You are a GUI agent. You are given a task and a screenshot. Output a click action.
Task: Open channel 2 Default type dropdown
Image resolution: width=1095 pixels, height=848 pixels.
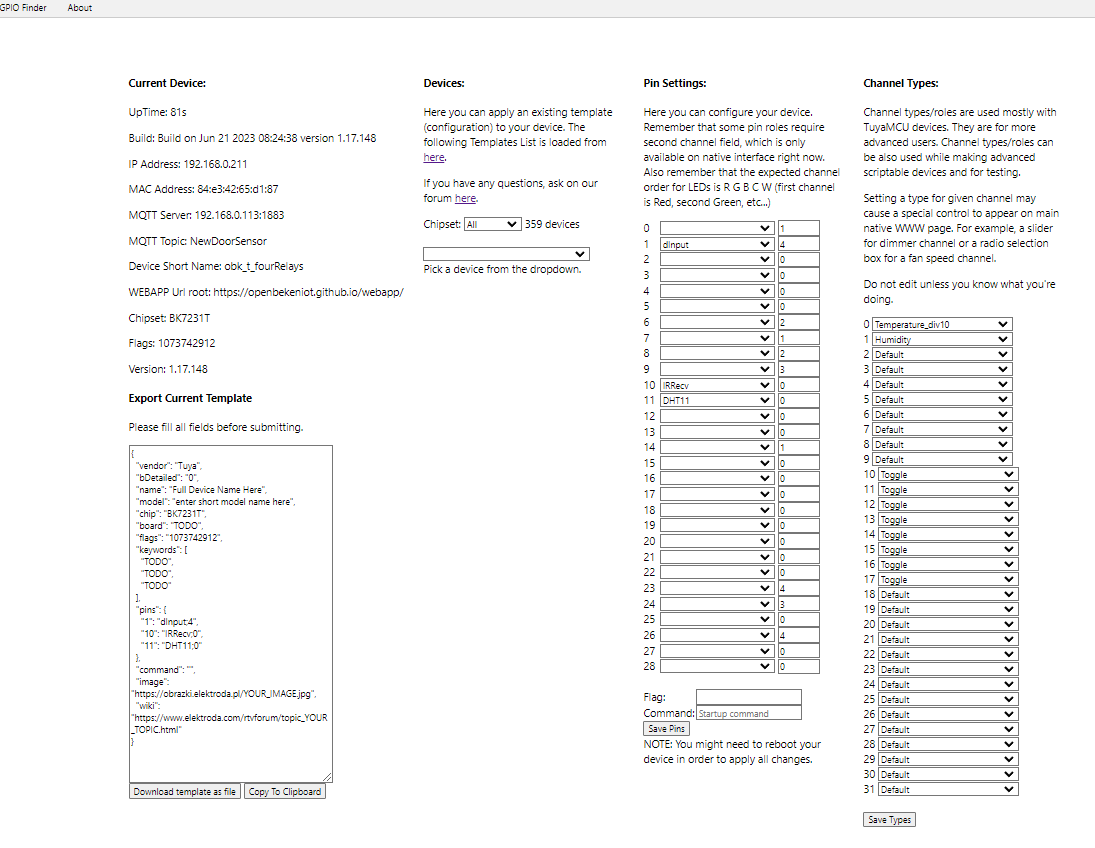(x=942, y=354)
